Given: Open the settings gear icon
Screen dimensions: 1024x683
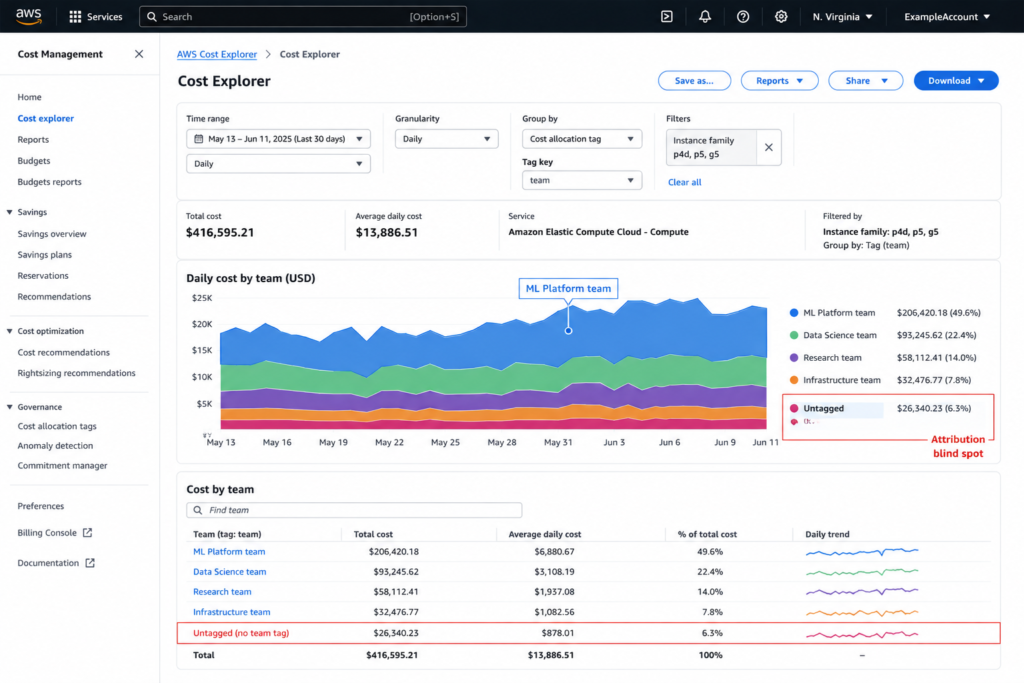Looking at the screenshot, I should [780, 16].
